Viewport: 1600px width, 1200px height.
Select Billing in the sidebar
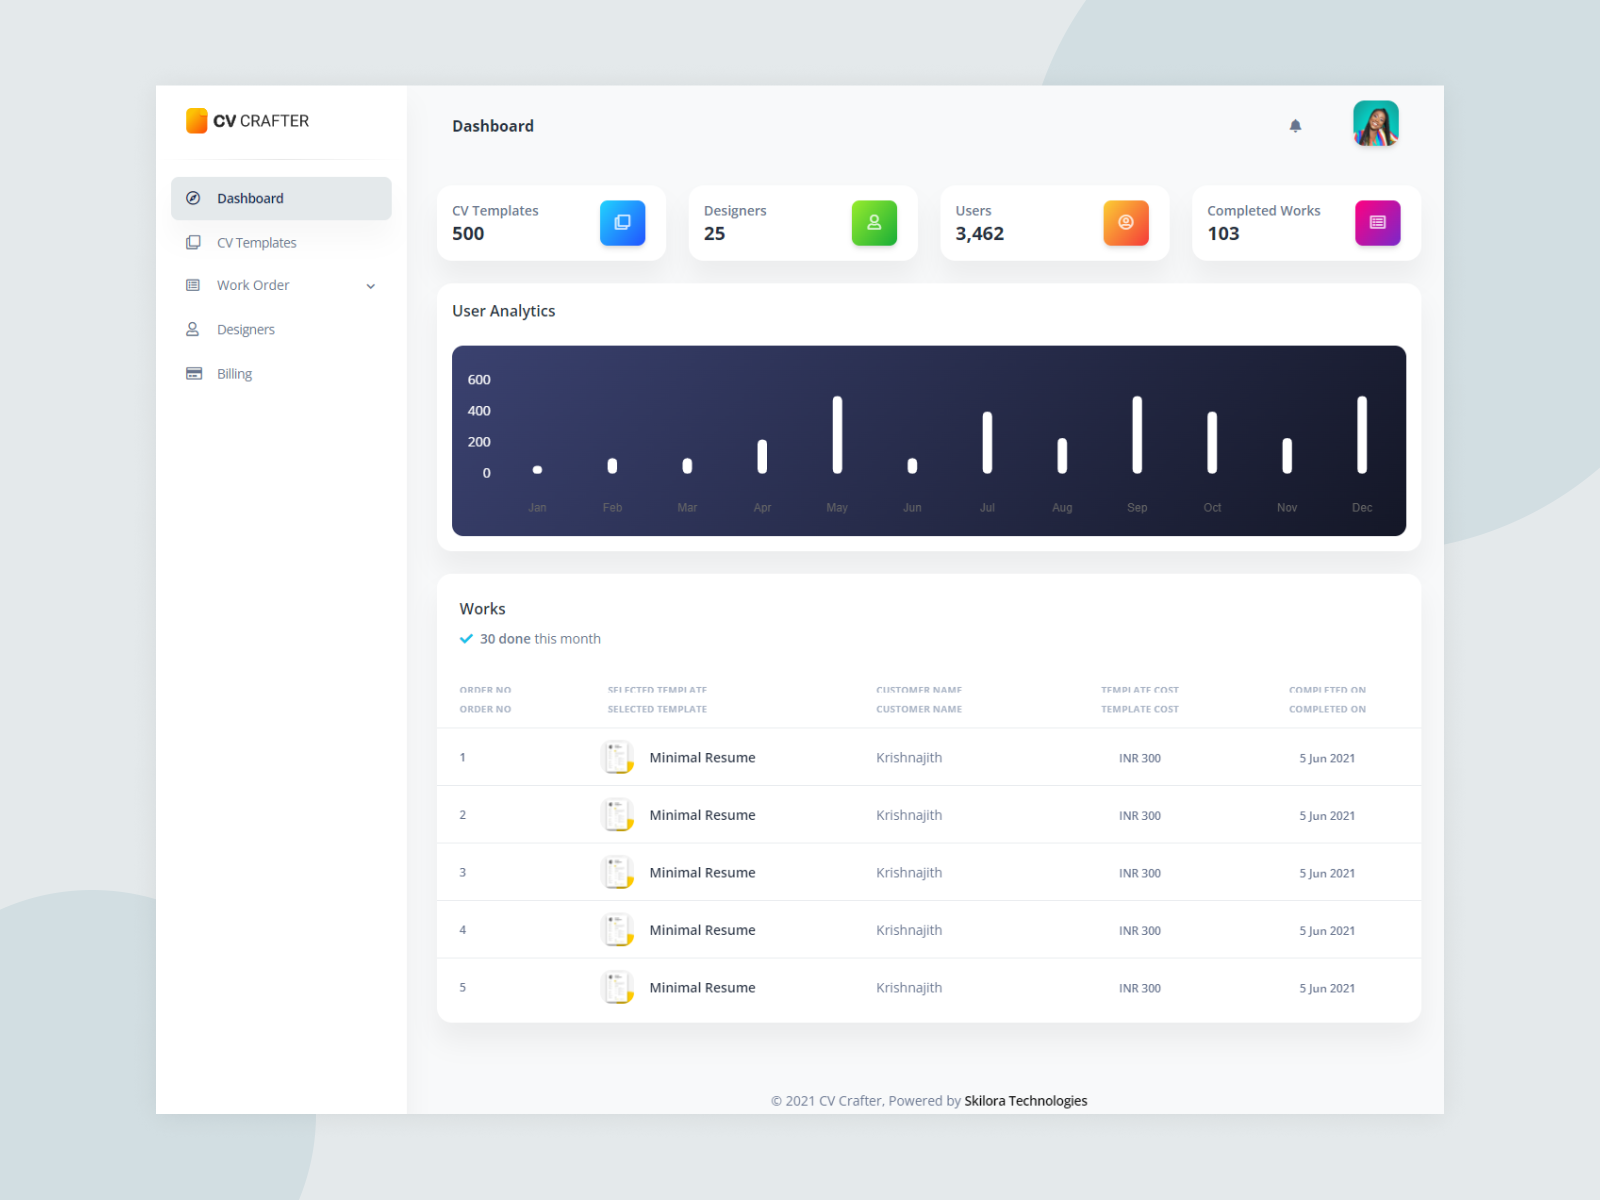(234, 373)
